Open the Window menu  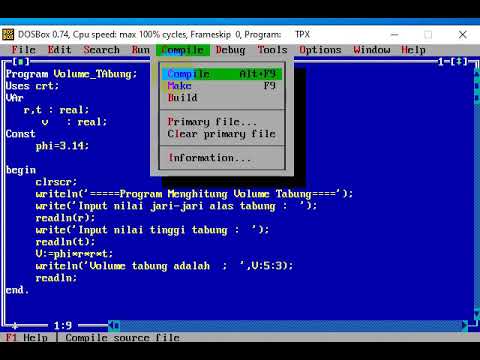[372, 50]
